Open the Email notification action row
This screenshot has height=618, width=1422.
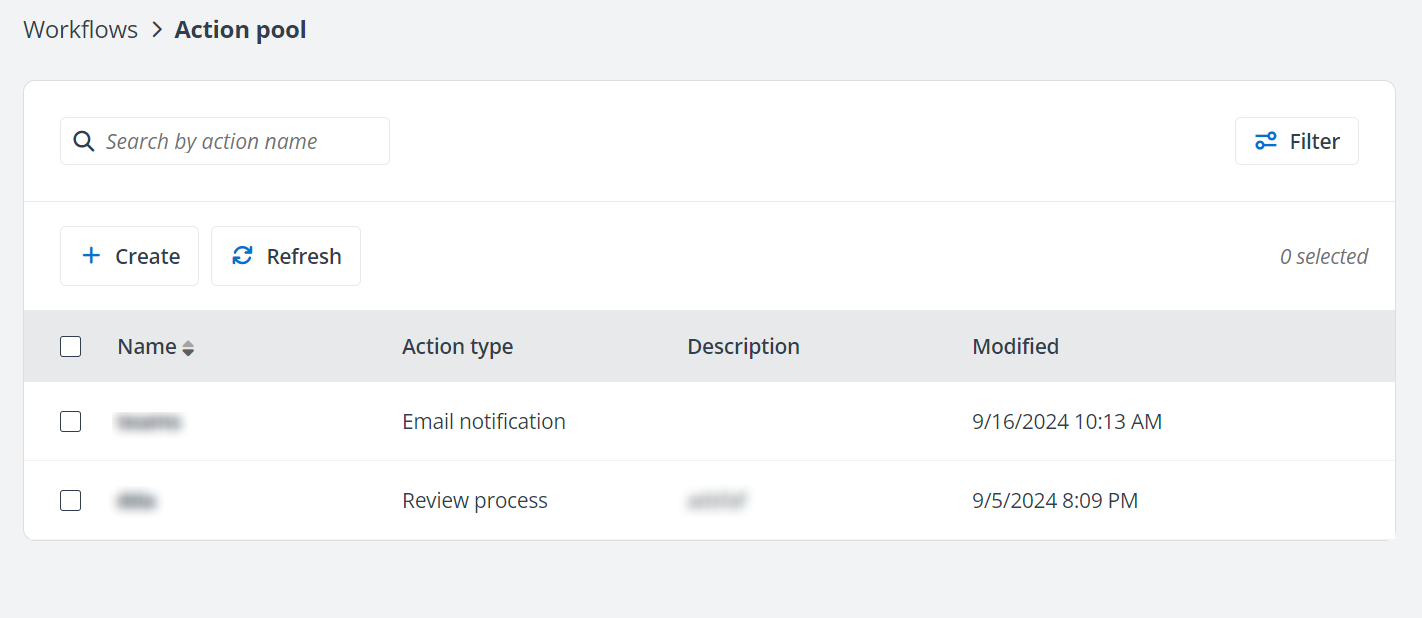tap(483, 422)
